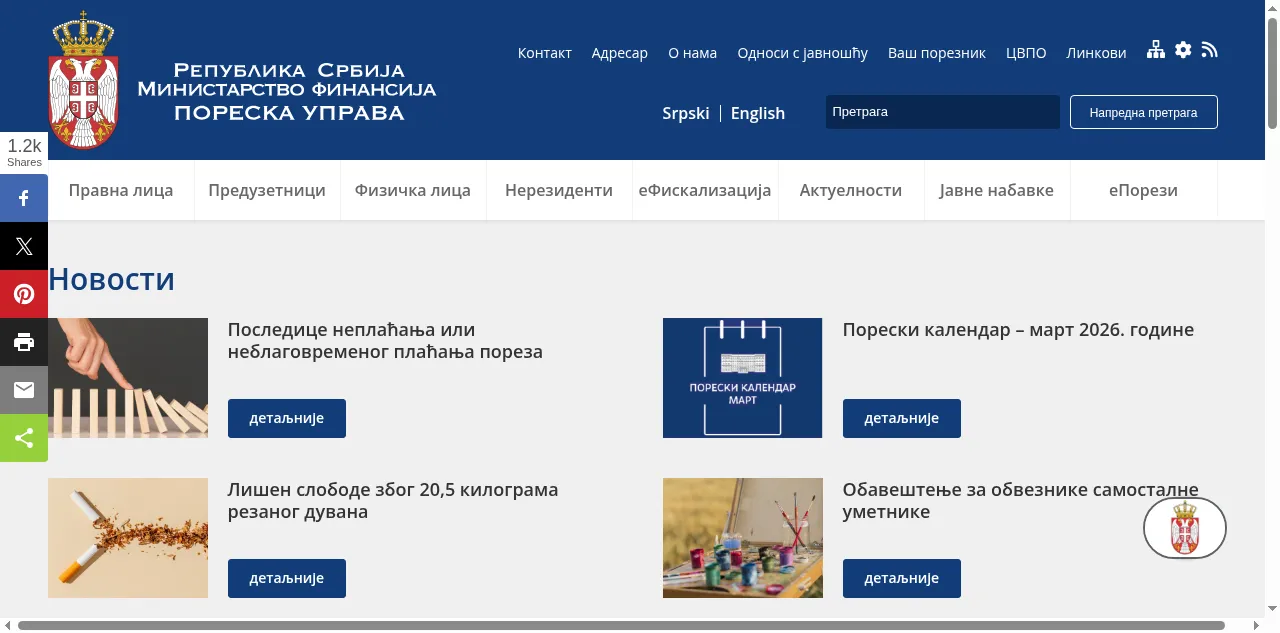Click into the Претрага search field
The width and height of the screenshot is (1280, 633).
943,112
